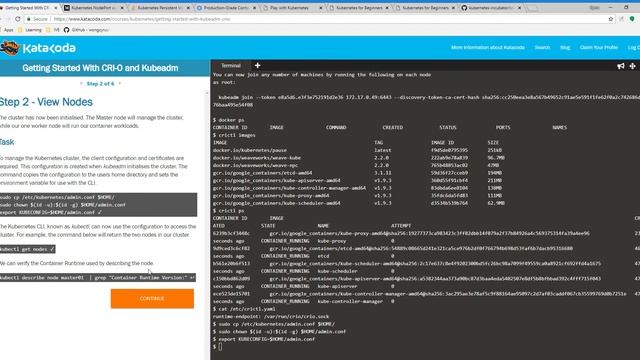
Task: Close the Kubernetes NodePort tab
Action: click(x=122, y=8)
